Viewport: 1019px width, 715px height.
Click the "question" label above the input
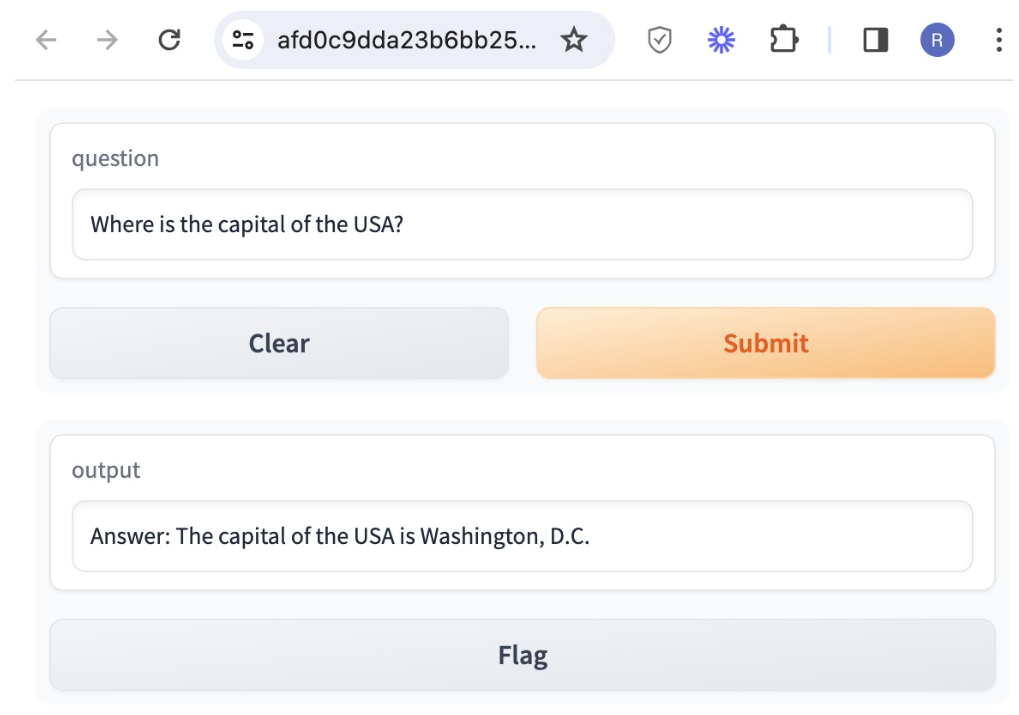(x=115, y=158)
